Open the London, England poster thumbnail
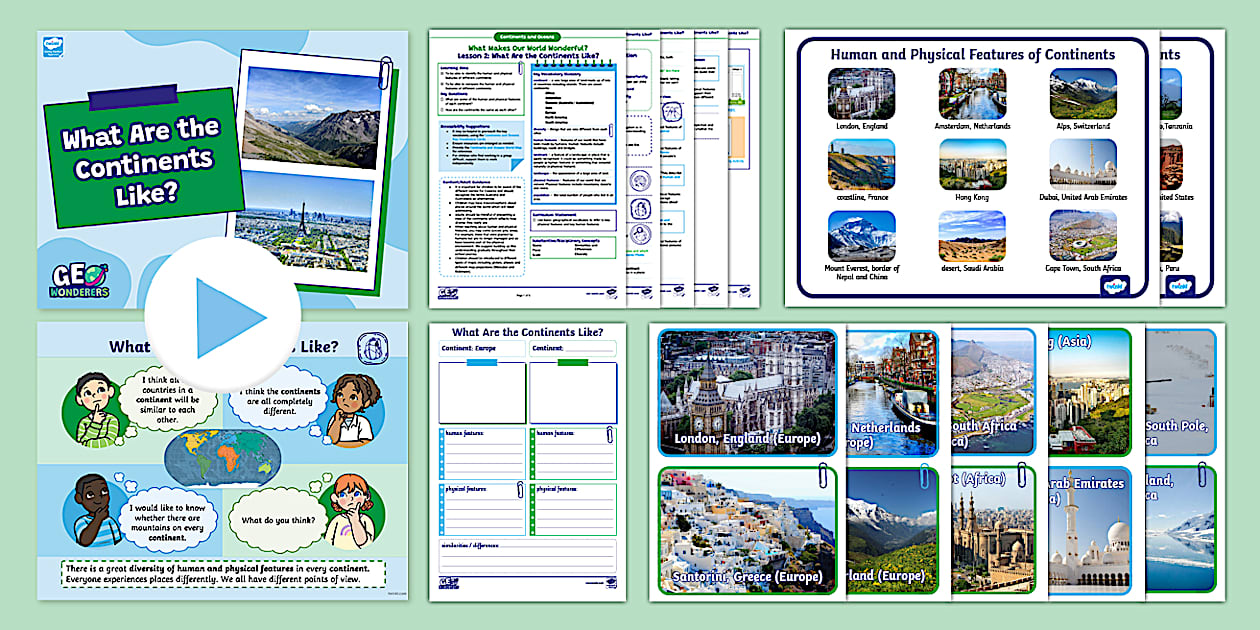Image resolution: width=1260 pixels, height=630 pixels. [x=861, y=95]
